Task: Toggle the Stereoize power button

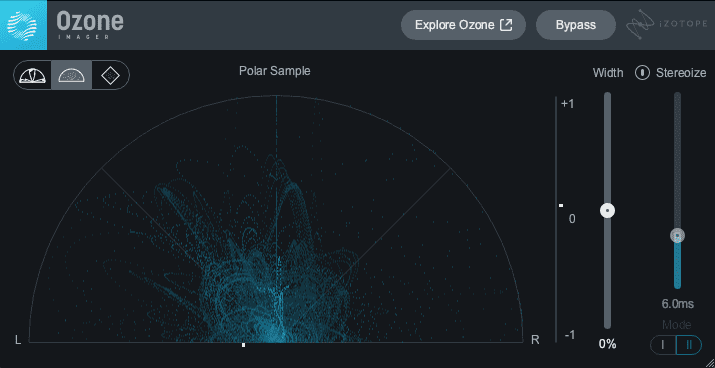Action: pyautogui.click(x=642, y=73)
